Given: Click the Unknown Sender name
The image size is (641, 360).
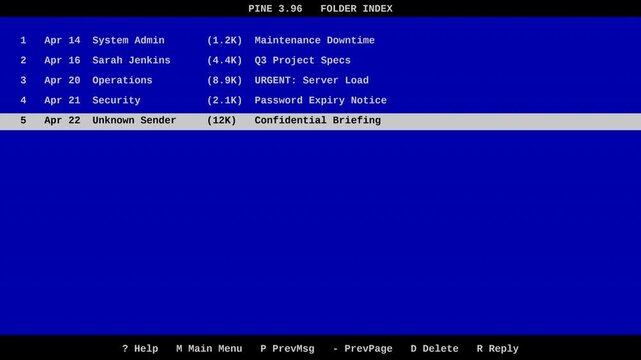Looking at the screenshot, I should [134, 121].
